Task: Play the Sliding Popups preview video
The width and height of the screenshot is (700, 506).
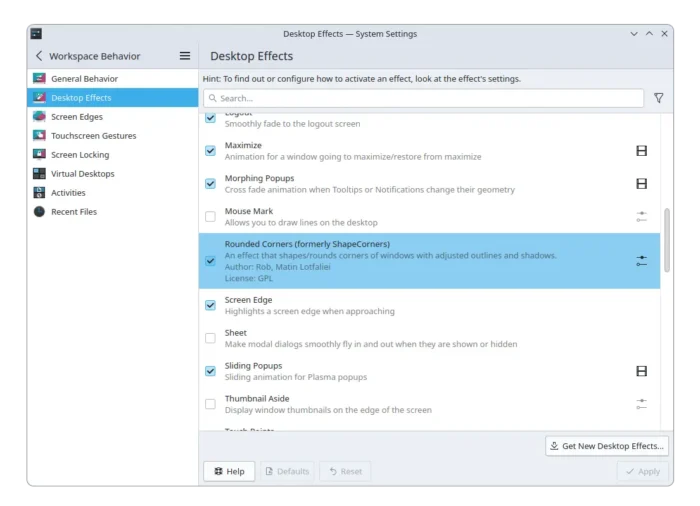Action: click(641, 371)
